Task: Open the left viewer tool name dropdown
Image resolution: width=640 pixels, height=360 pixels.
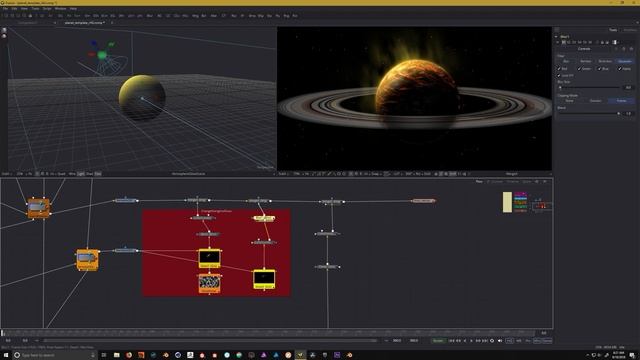Action: click(x=274, y=174)
